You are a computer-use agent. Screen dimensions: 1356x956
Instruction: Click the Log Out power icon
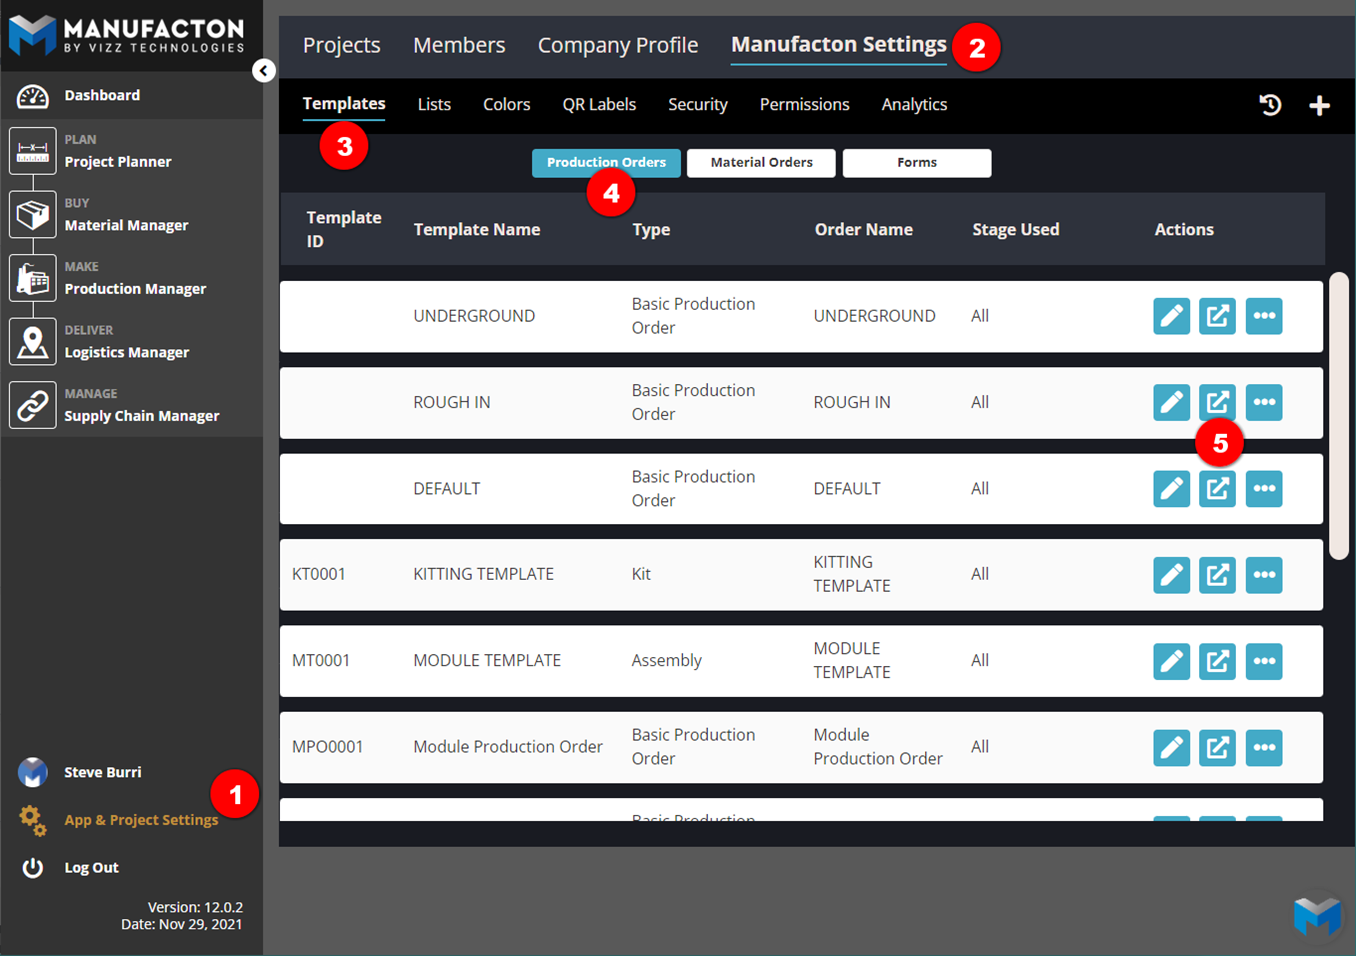33,868
